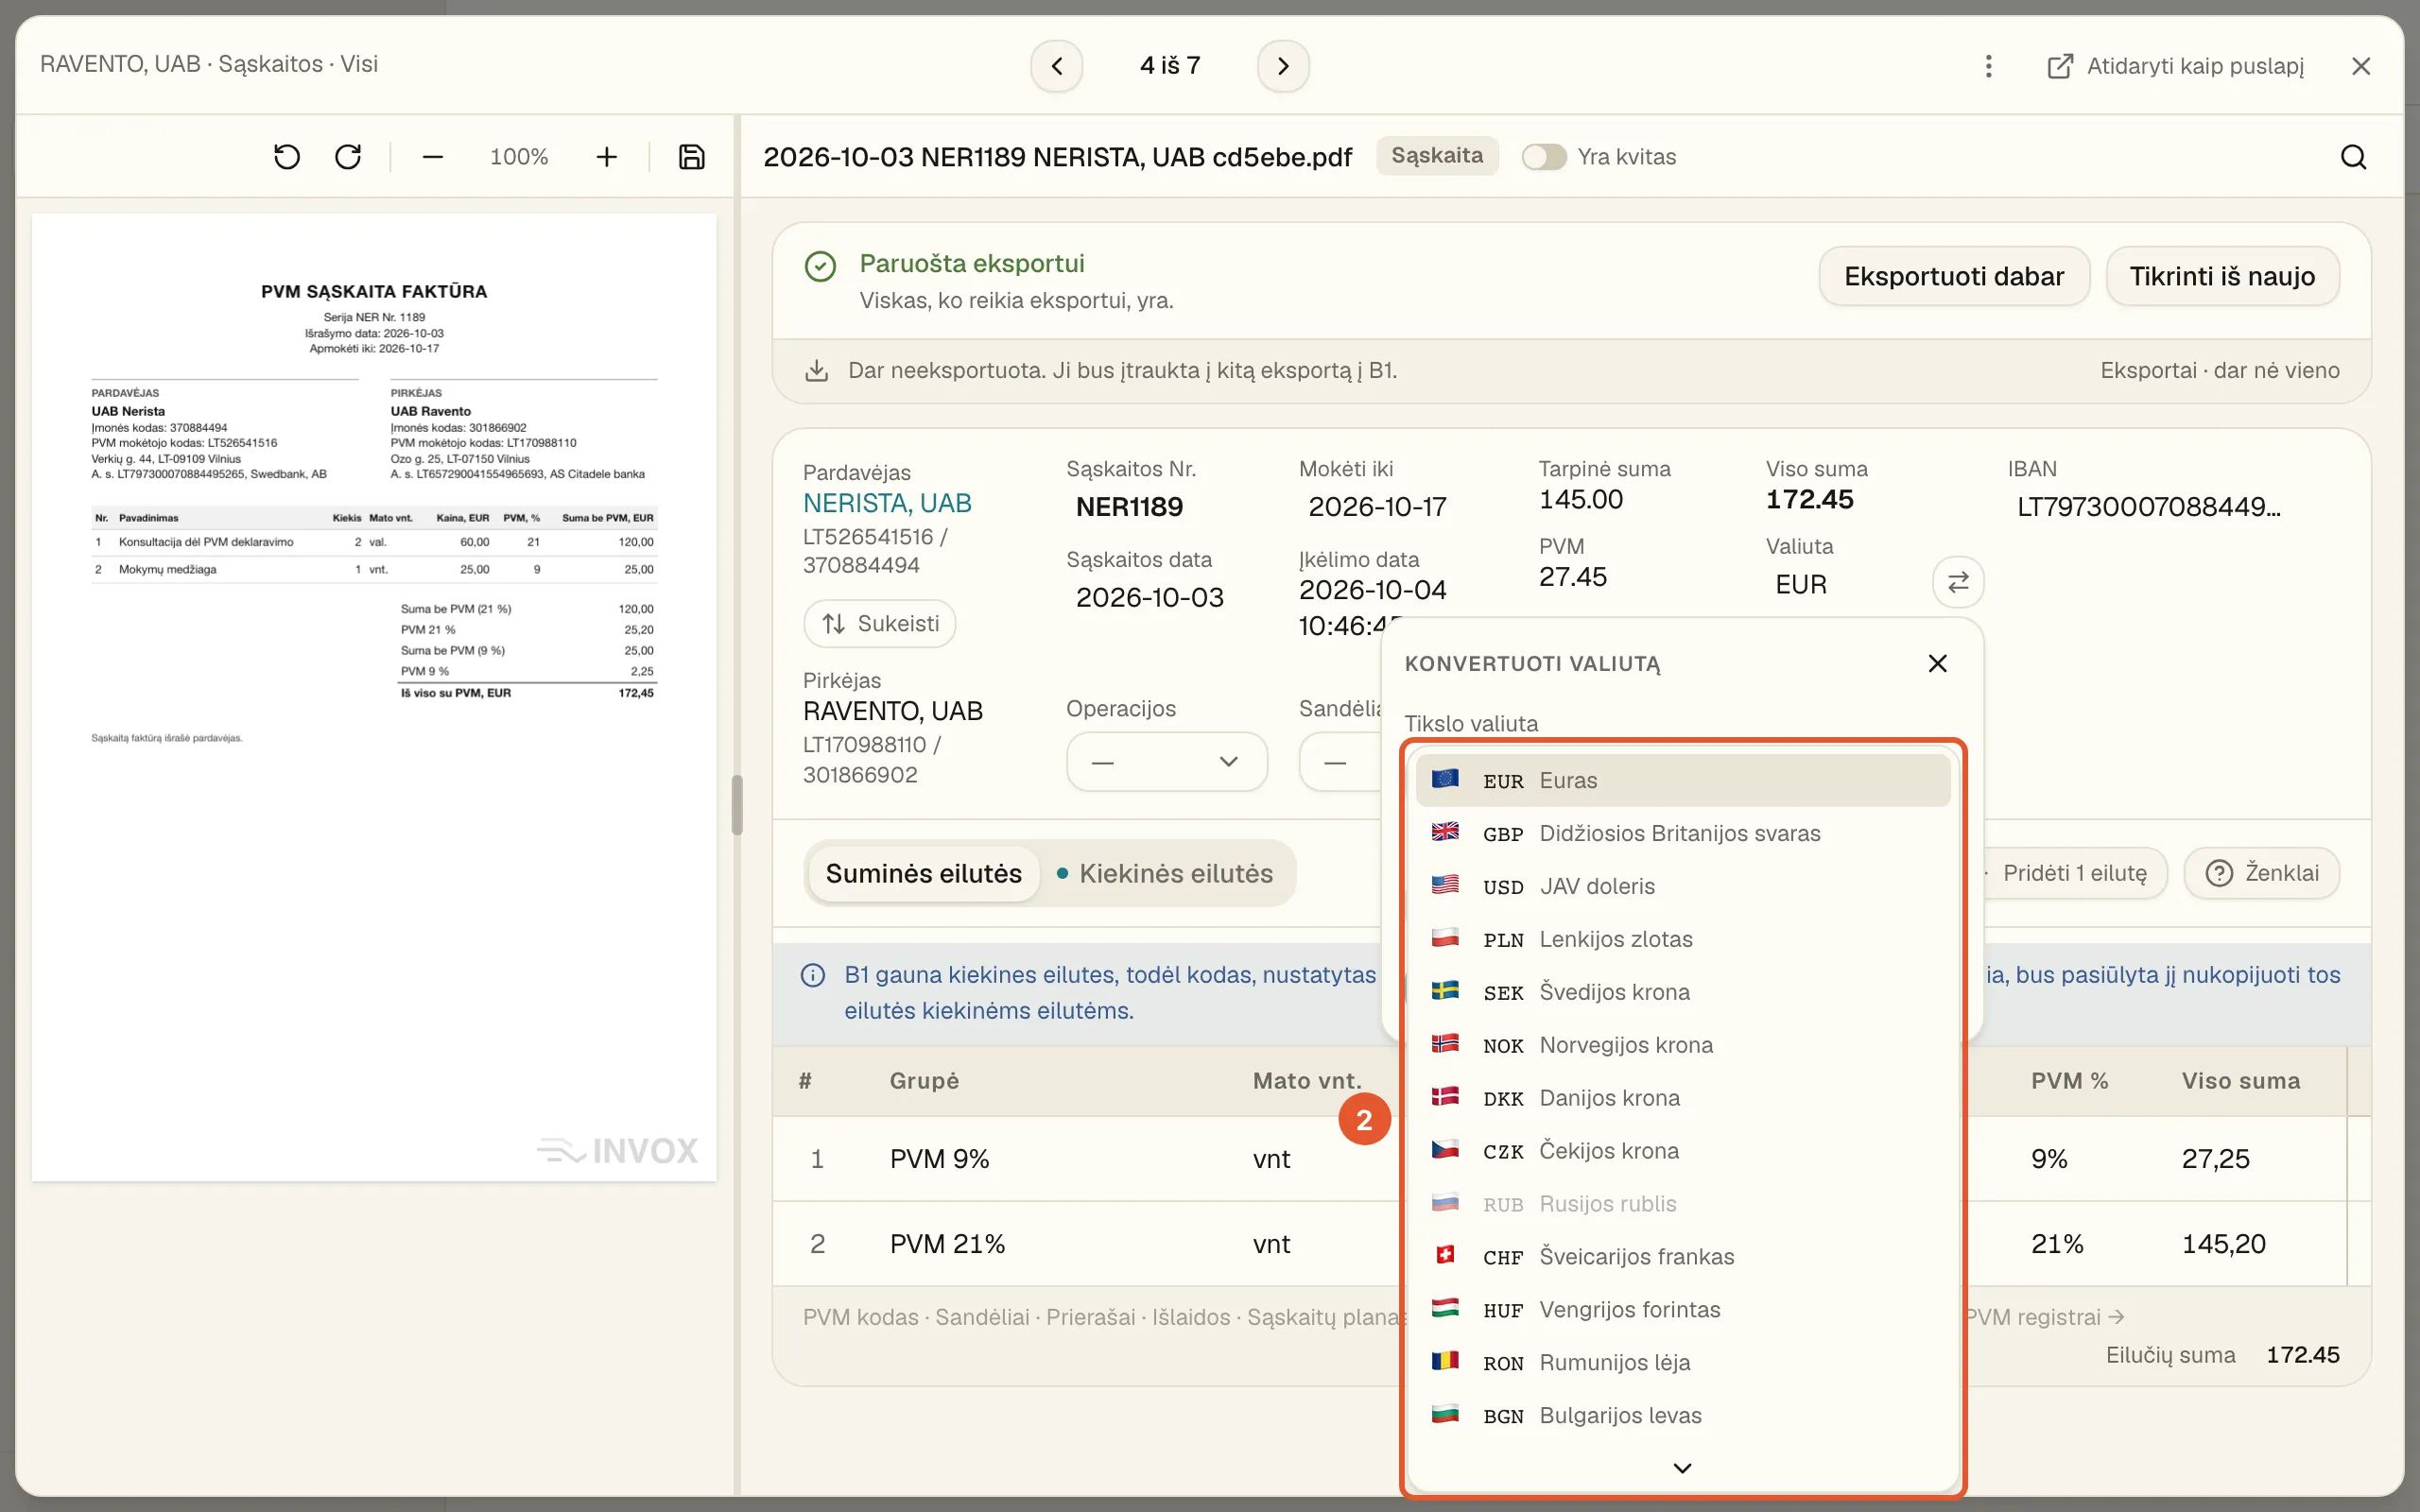Click the Ženklai help button
The image size is (2420, 1512).
[2261, 873]
